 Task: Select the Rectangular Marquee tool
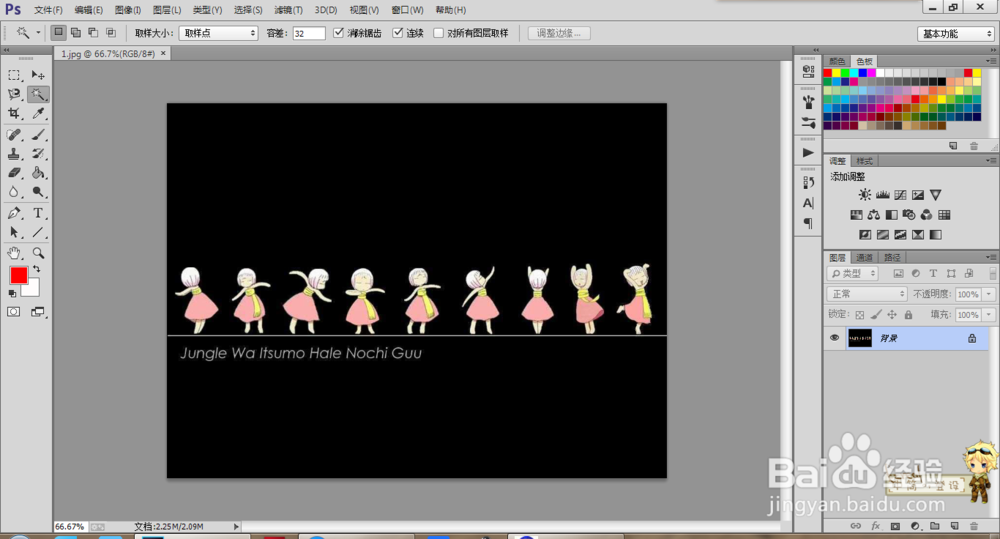coord(14,75)
